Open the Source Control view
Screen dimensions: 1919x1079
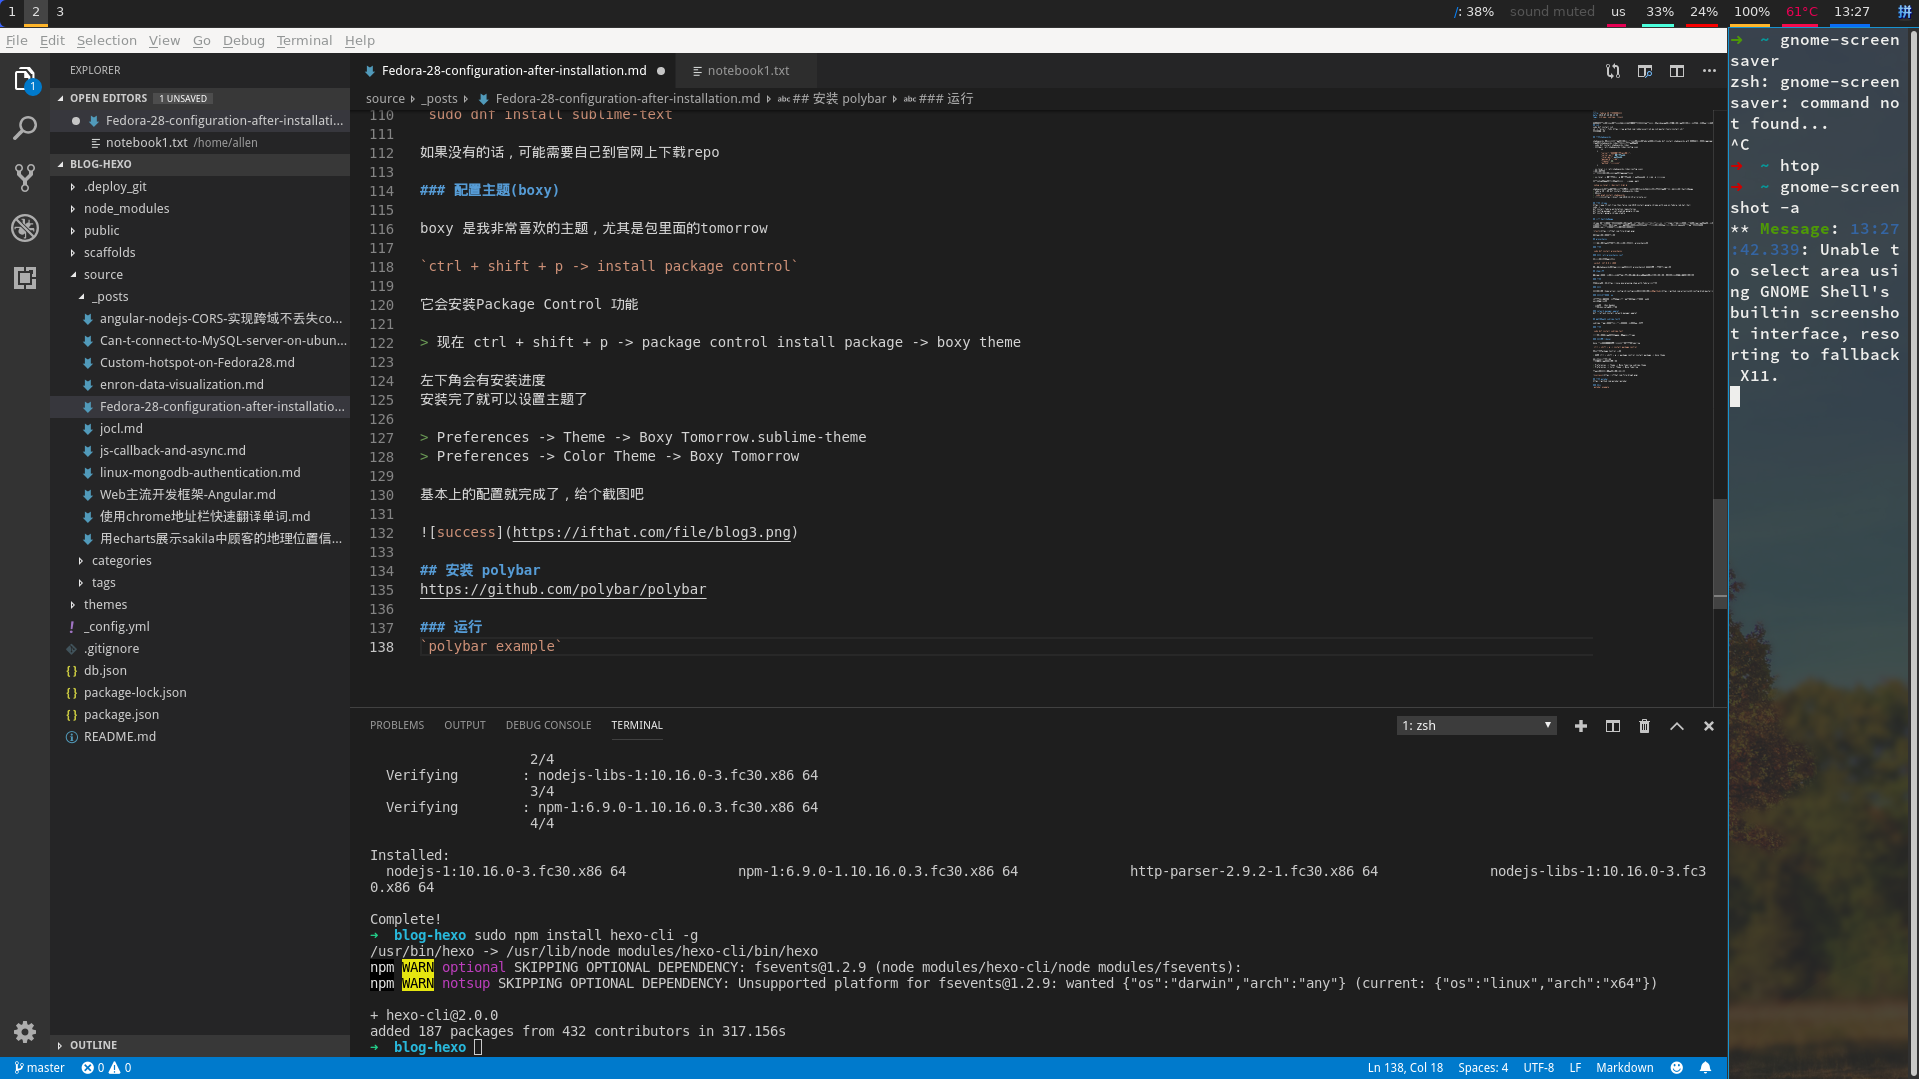(x=25, y=178)
